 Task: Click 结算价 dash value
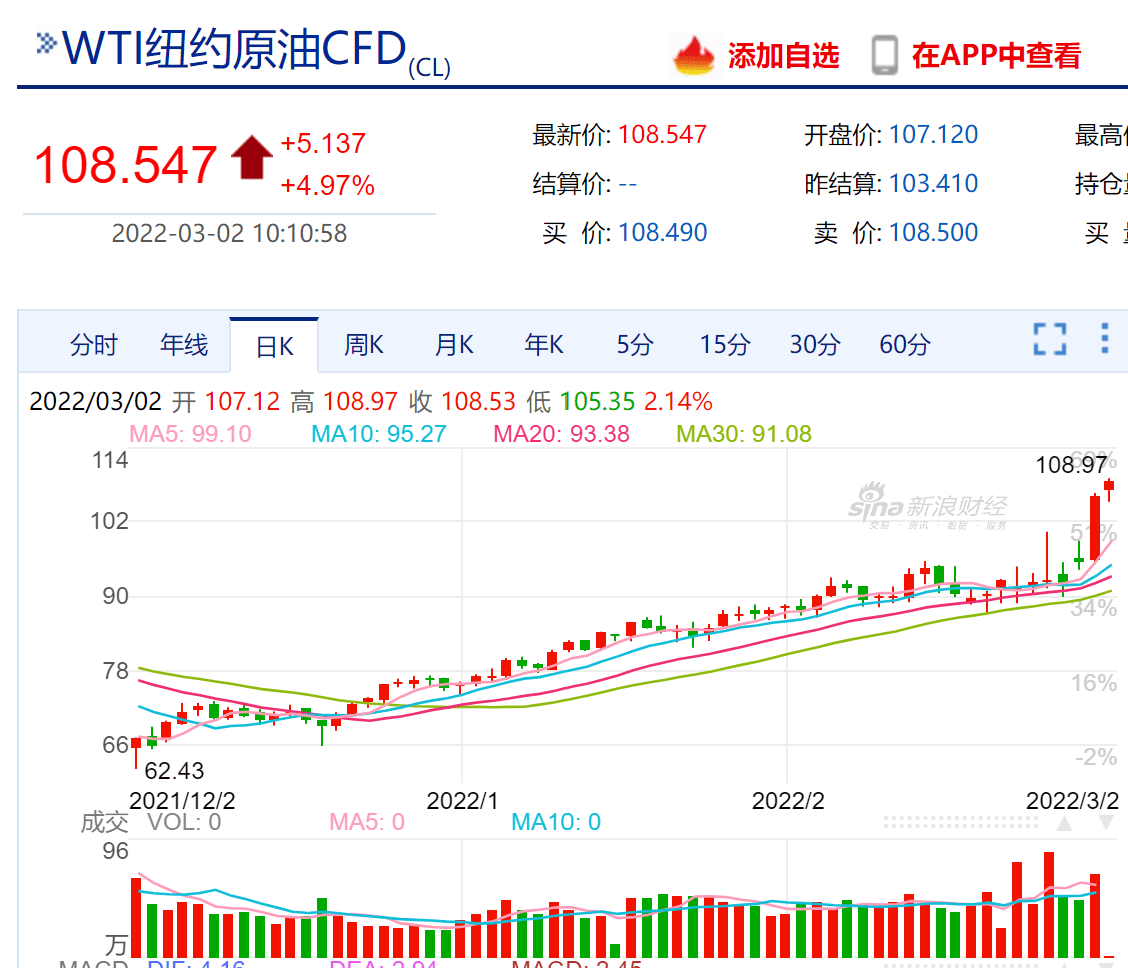627,184
